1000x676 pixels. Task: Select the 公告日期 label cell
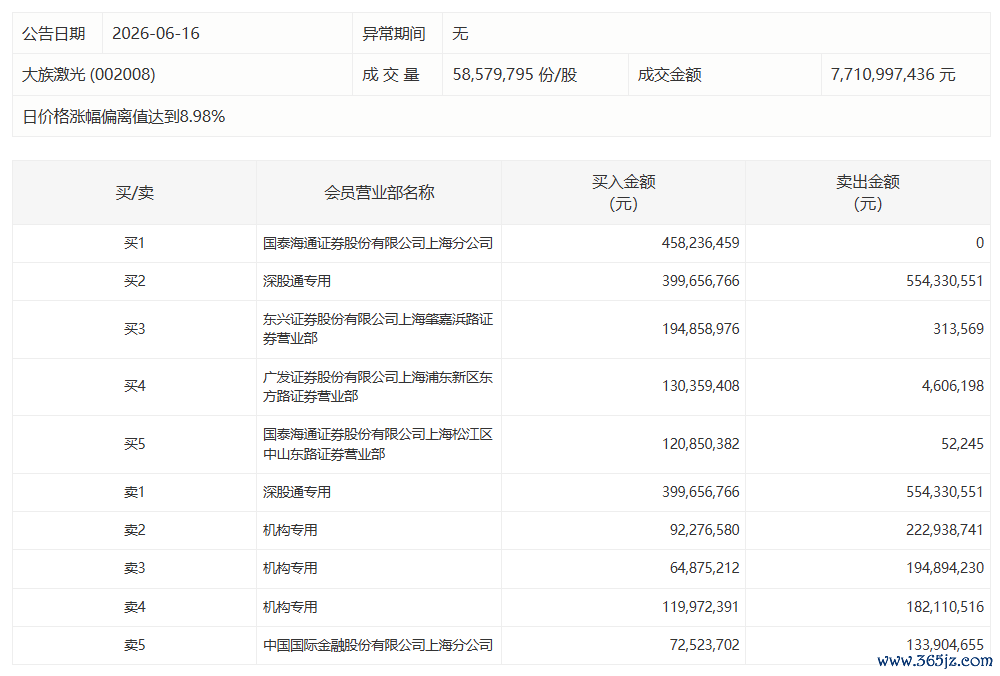click(x=54, y=33)
